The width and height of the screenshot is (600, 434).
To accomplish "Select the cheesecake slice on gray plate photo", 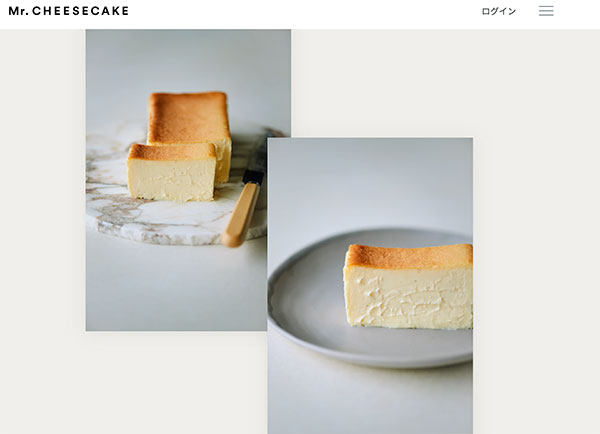I will [x=370, y=286].
